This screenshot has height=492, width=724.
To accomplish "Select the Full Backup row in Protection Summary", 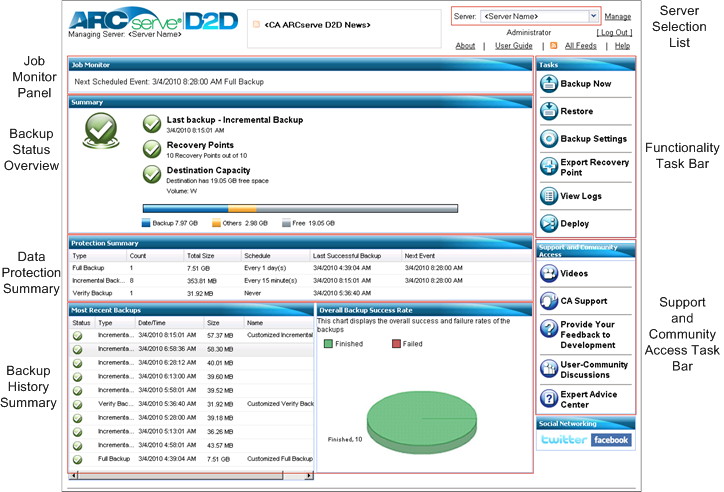I will click(300, 268).
